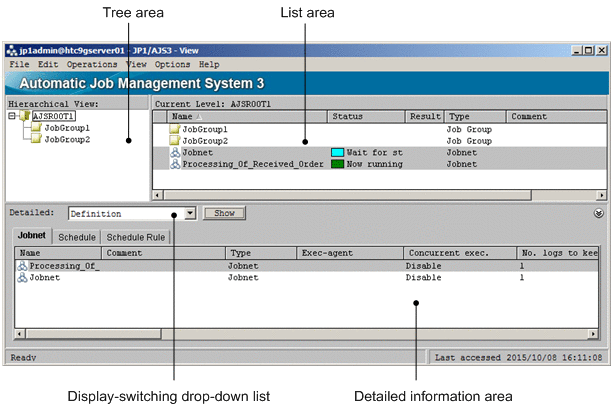Sort list by Name column header

tap(247, 117)
